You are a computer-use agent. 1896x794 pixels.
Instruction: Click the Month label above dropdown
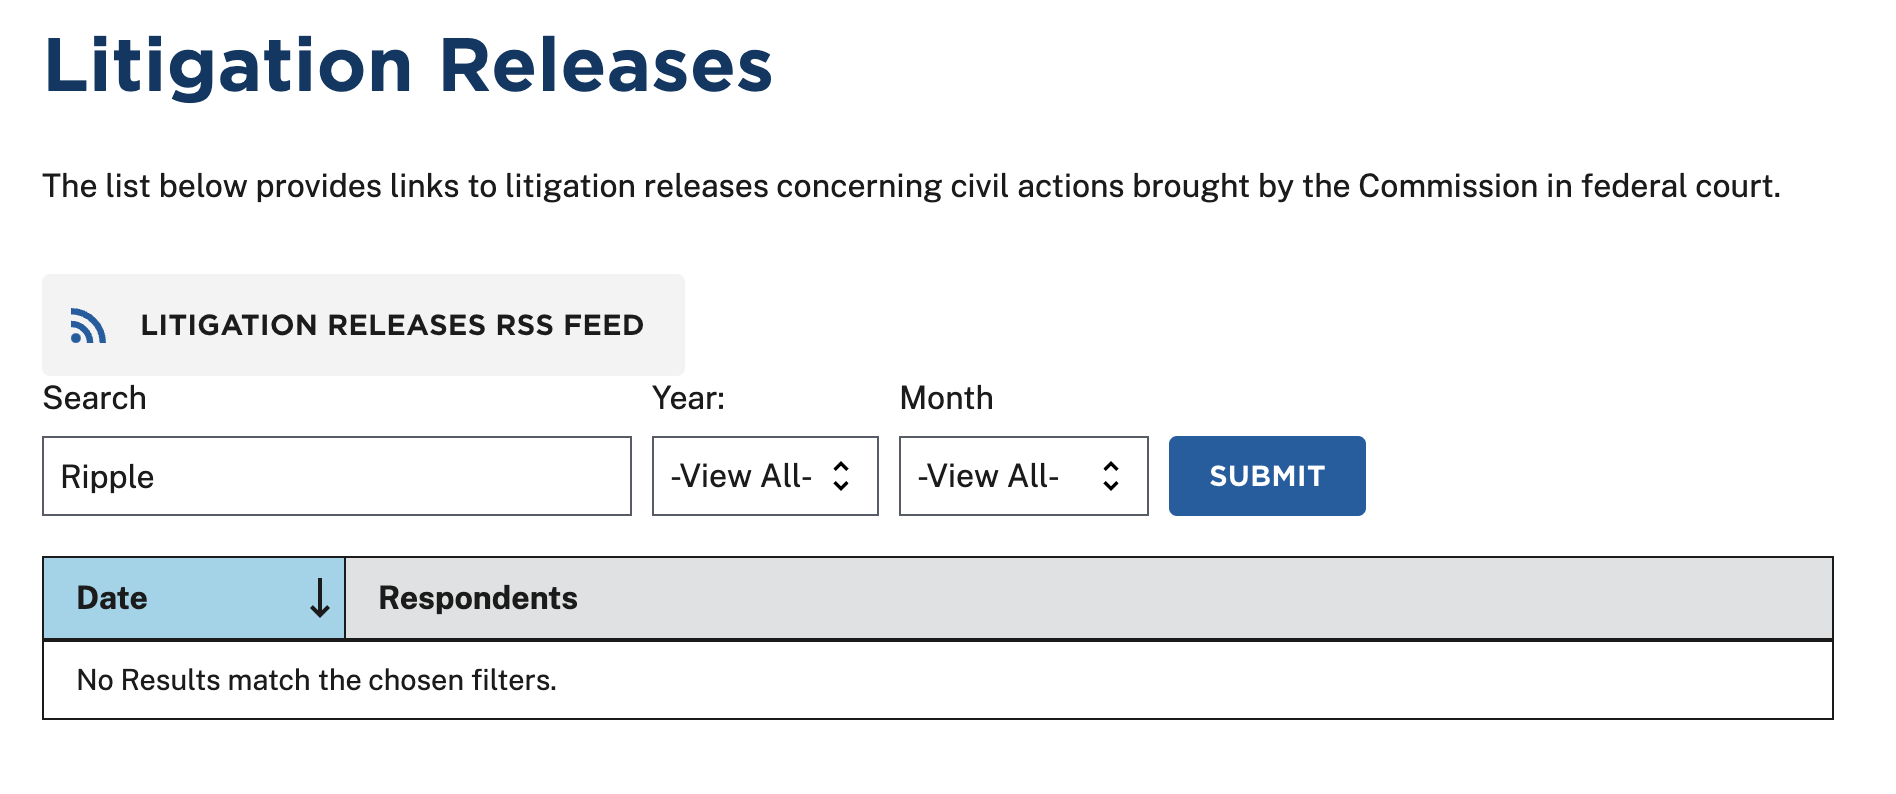pos(947,398)
